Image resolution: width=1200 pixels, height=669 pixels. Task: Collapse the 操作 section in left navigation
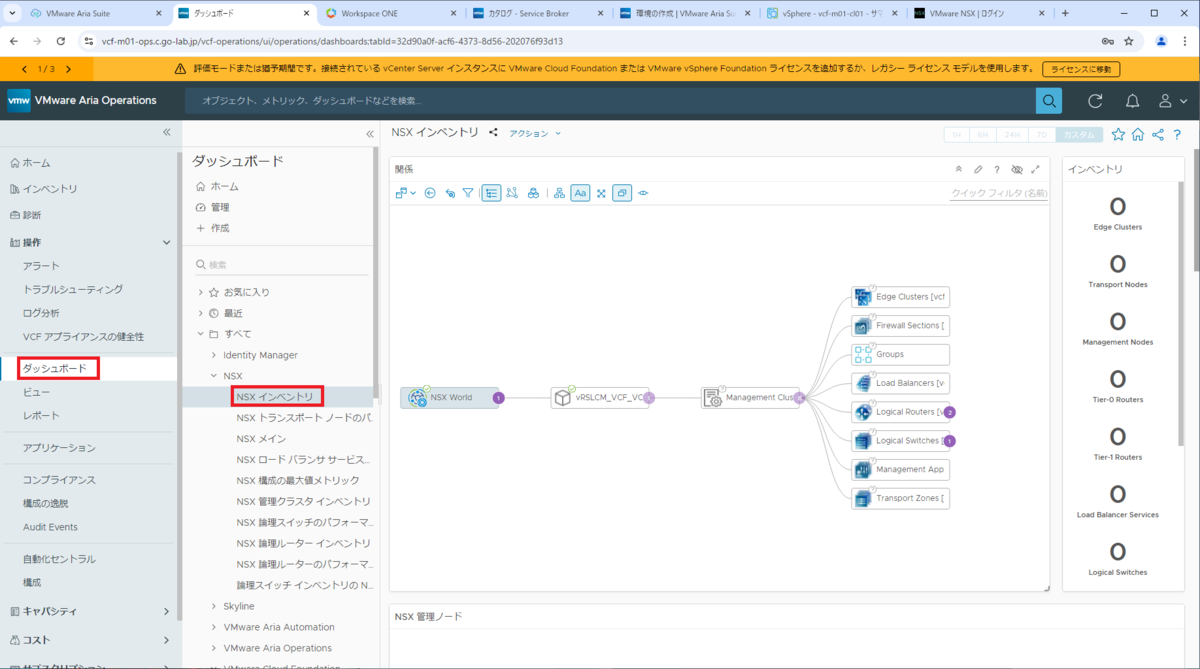click(167, 242)
